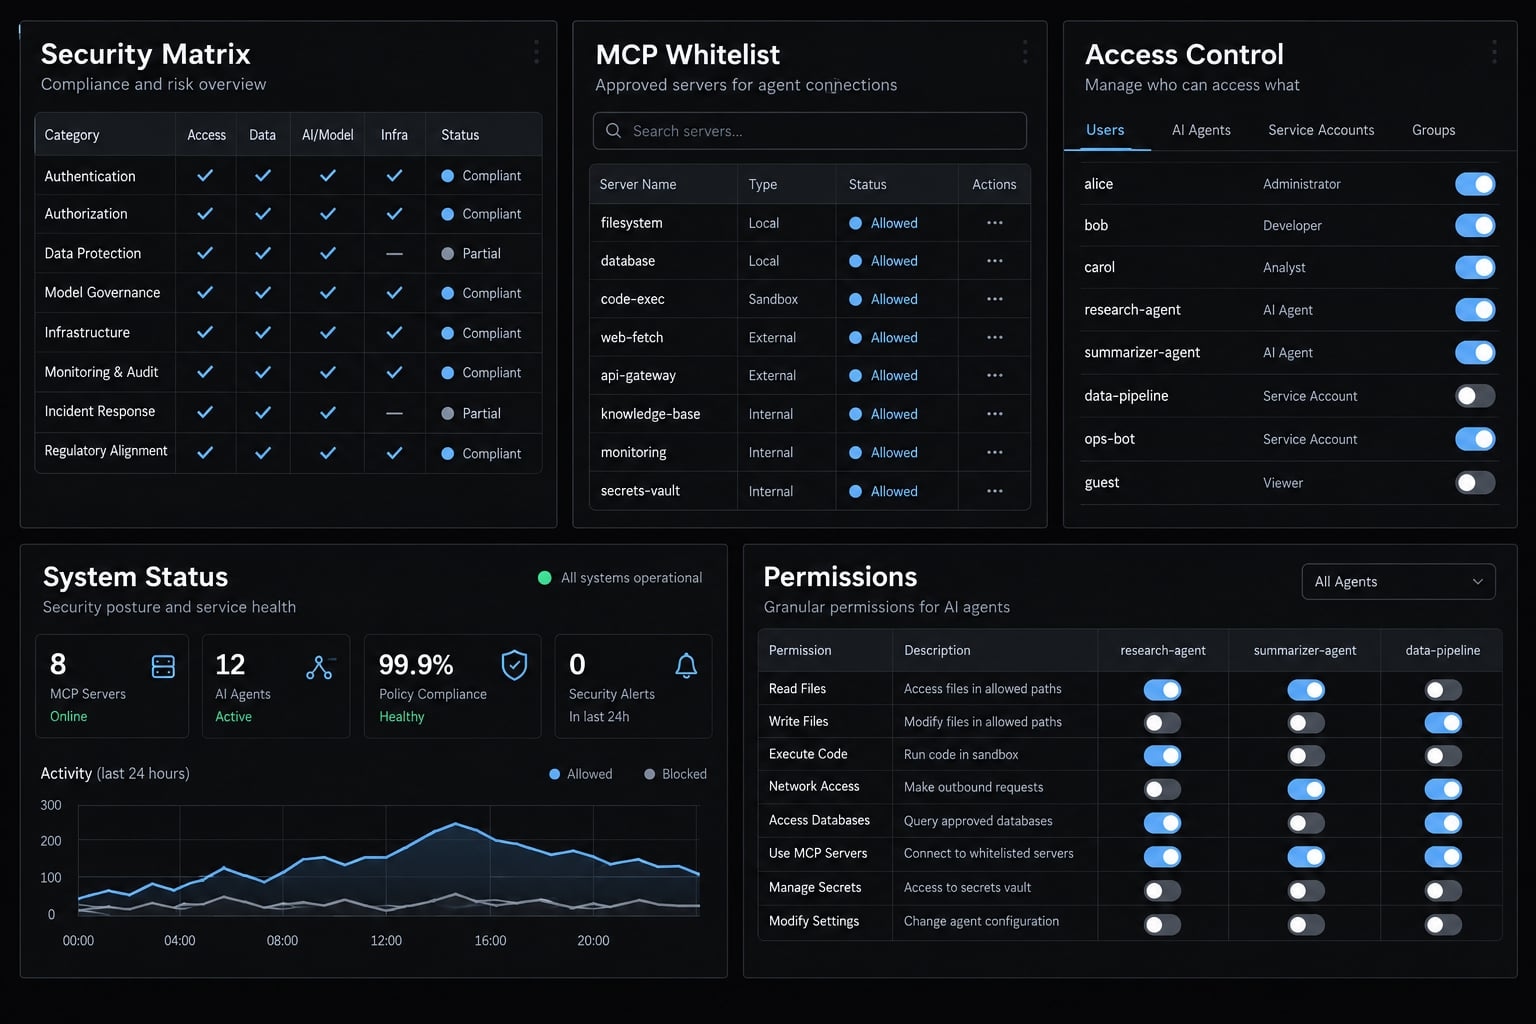Open the All Agents dropdown
Image resolution: width=1536 pixels, height=1024 pixels.
[1398, 582]
